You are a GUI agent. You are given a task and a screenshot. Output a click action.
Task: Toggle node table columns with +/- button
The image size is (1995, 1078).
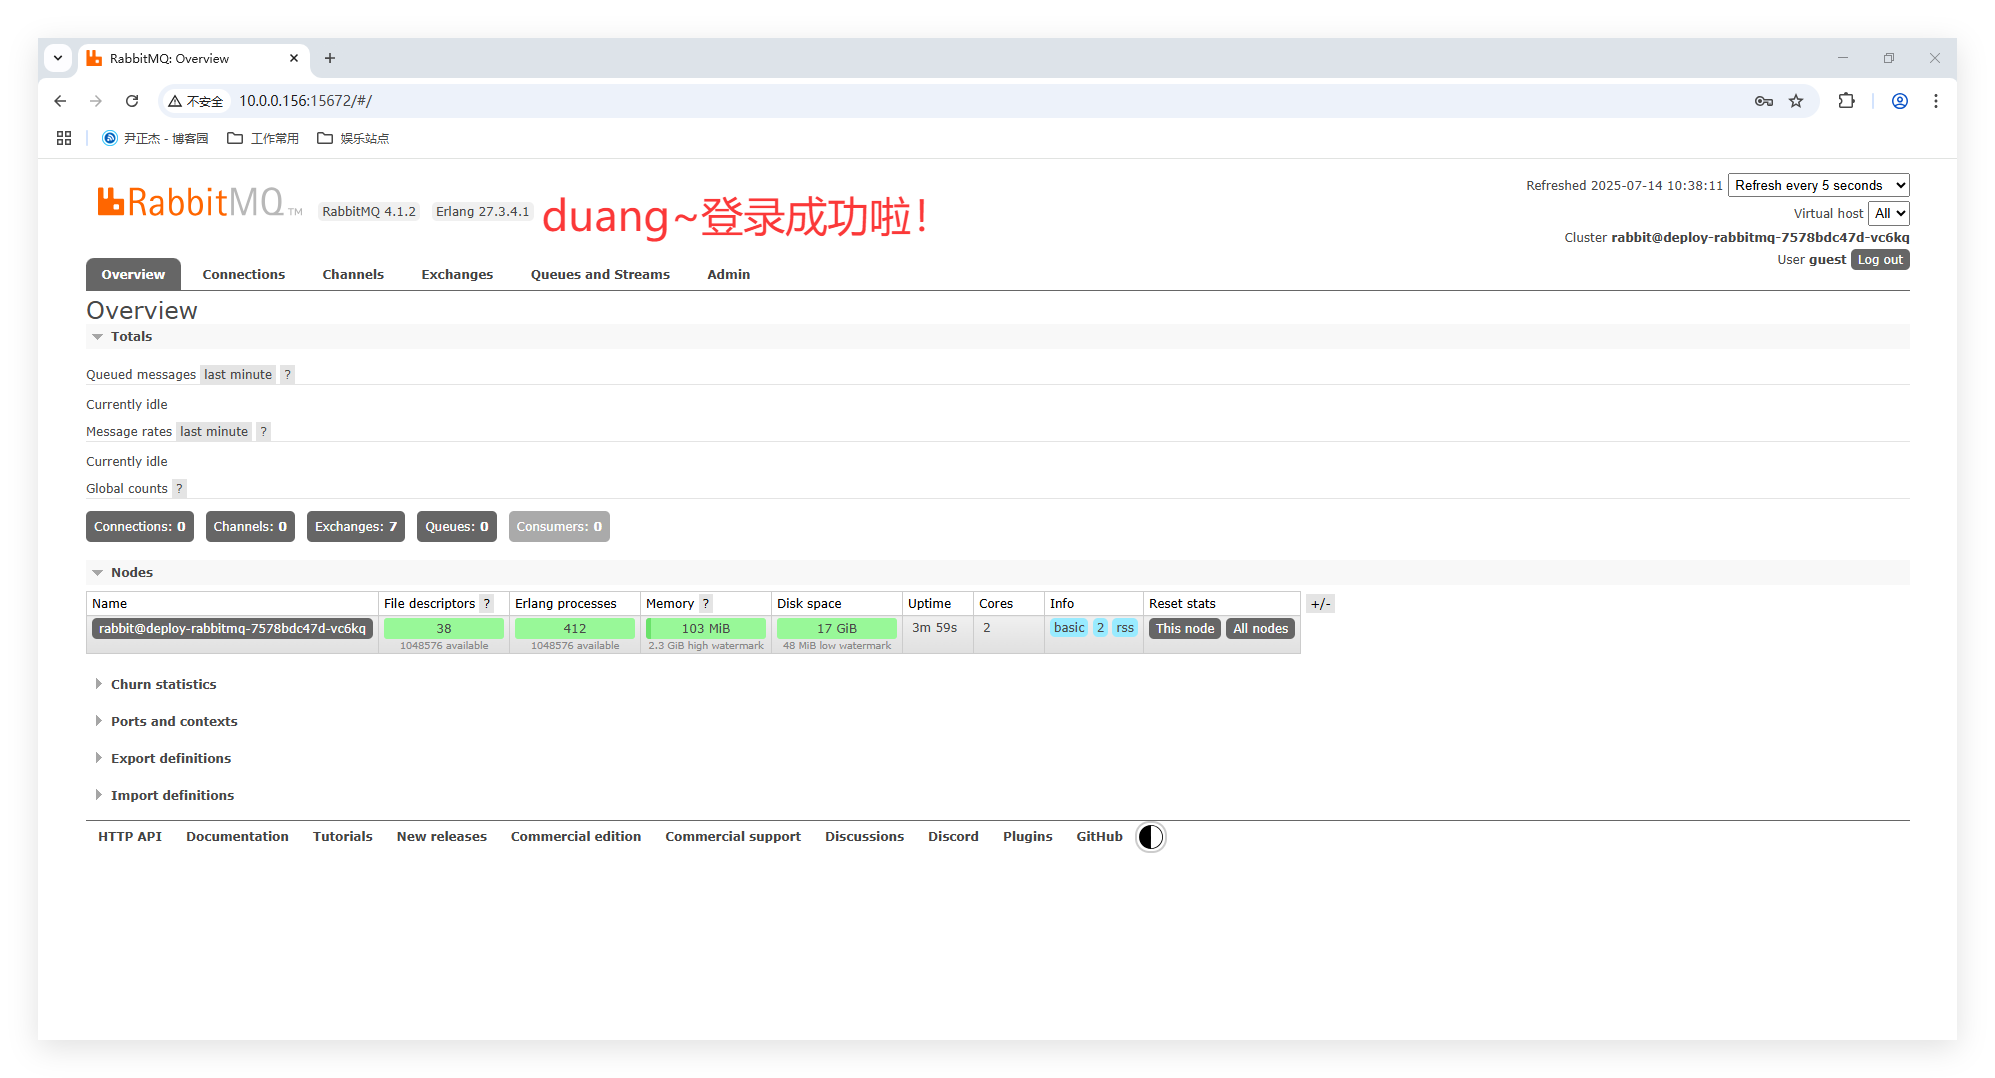point(1321,604)
